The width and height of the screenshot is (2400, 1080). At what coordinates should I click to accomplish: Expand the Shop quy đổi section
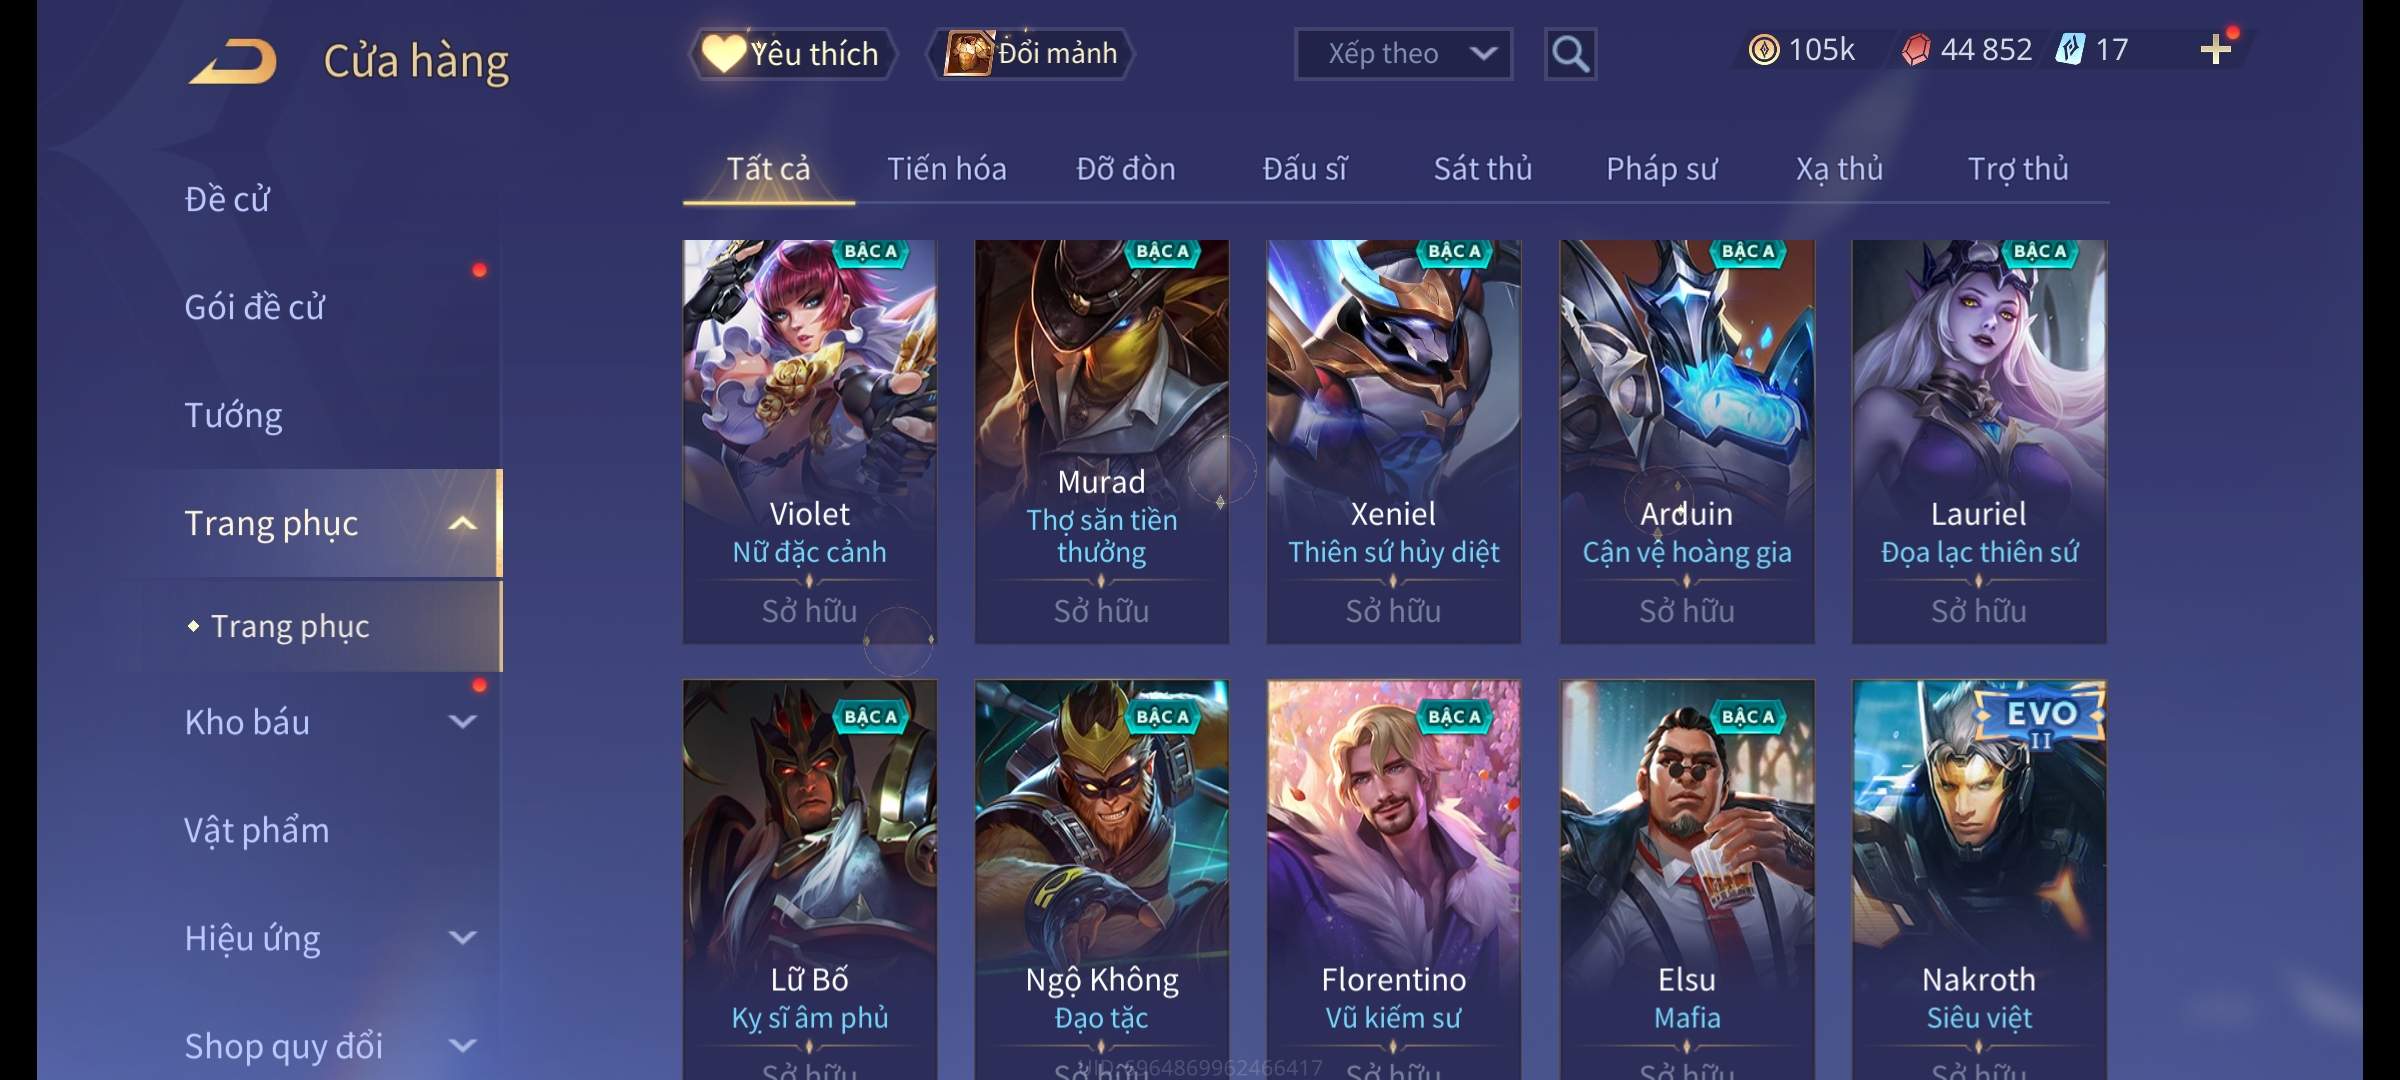462,1045
